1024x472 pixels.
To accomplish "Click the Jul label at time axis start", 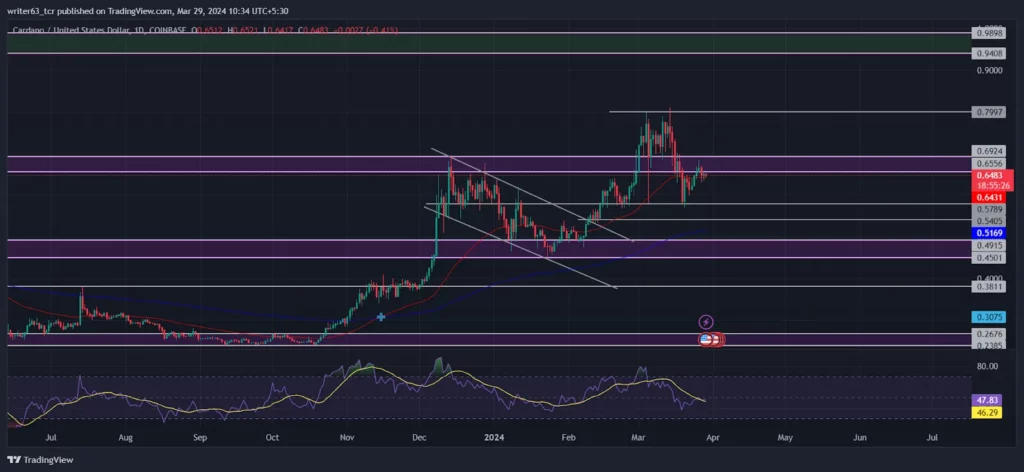I will (x=49, y=437).
